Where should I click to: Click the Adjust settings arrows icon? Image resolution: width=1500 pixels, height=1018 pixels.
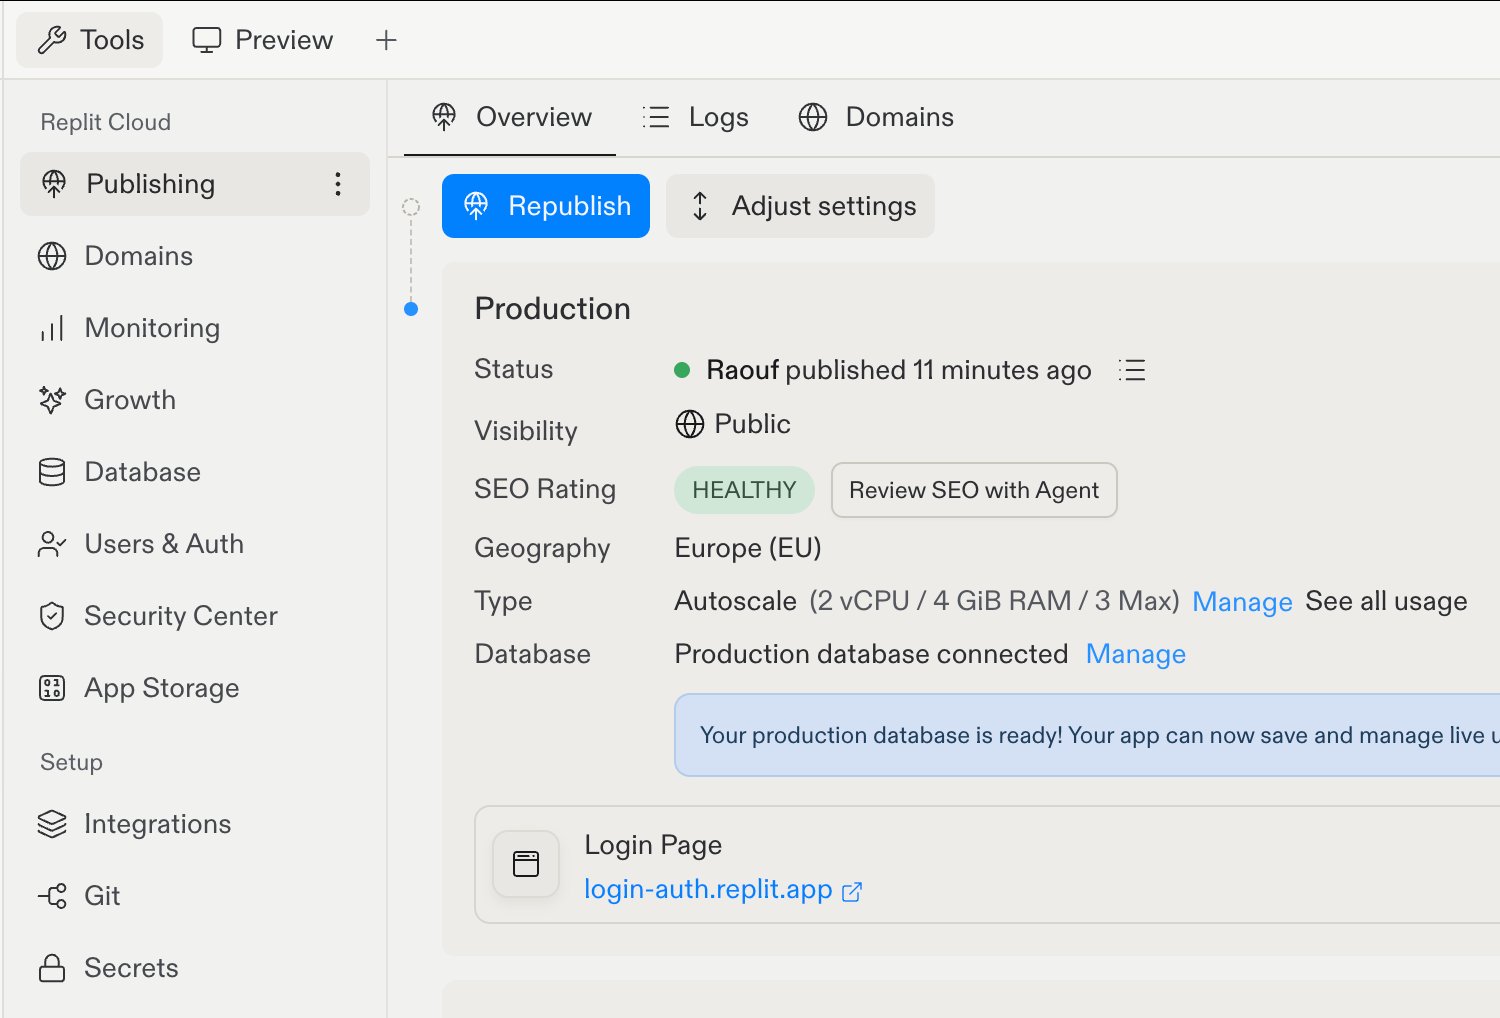pyautogui.click(x=700, y=206)
